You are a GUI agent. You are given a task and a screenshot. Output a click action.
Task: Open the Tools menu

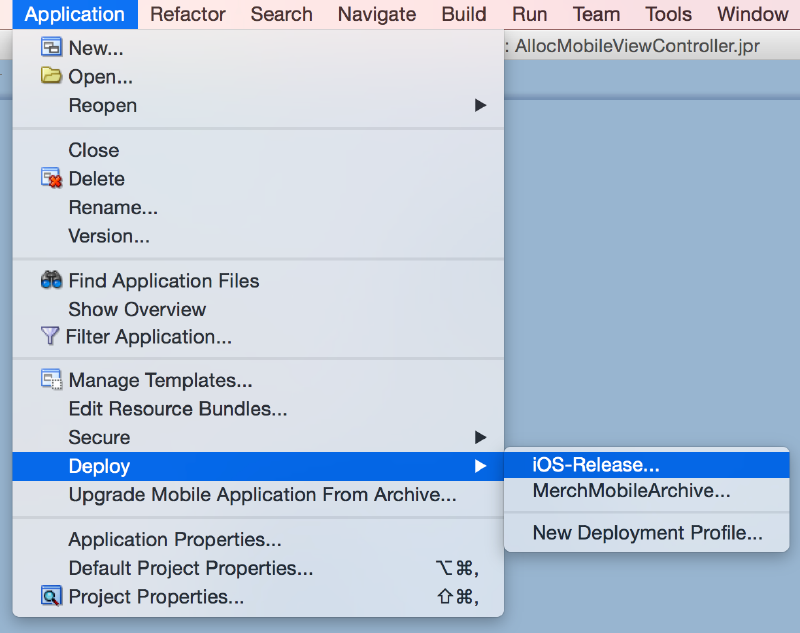click(x=667, y=15)
